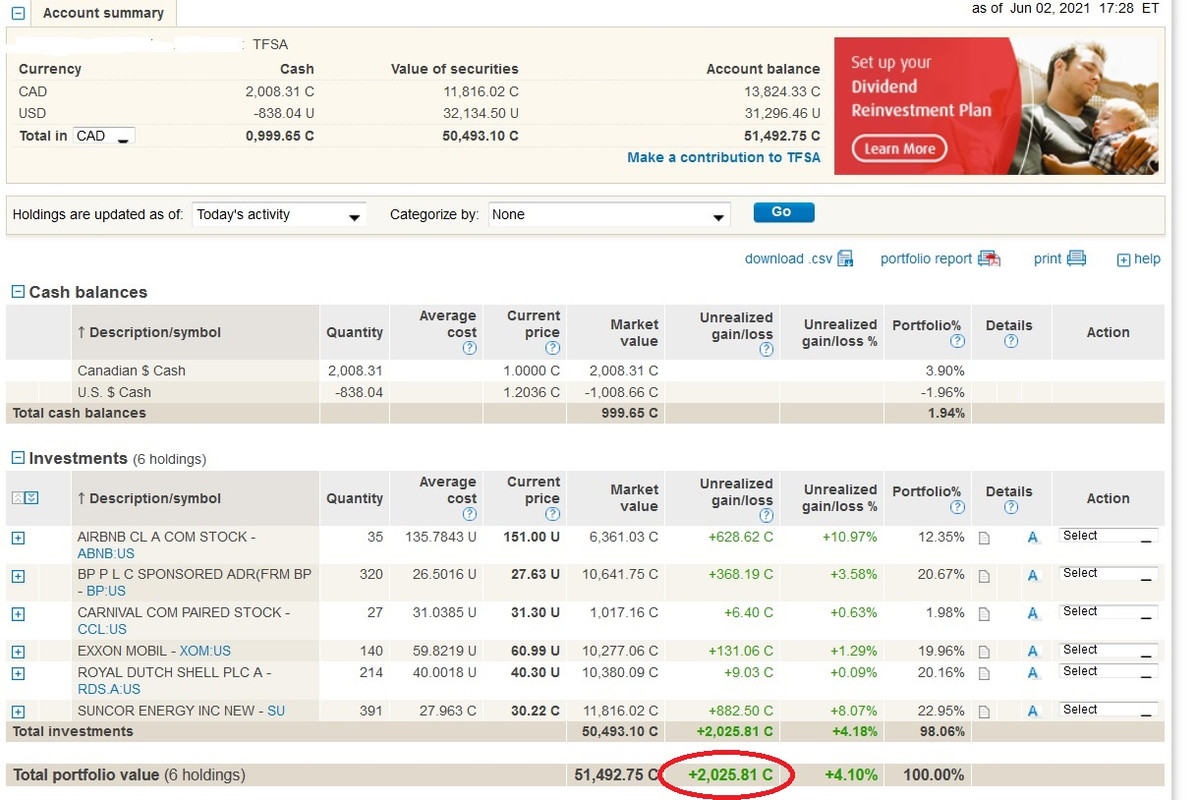1194x800 pixels.
Task: Expand the CARNIVAL holding row
Action: pos(18,614)
